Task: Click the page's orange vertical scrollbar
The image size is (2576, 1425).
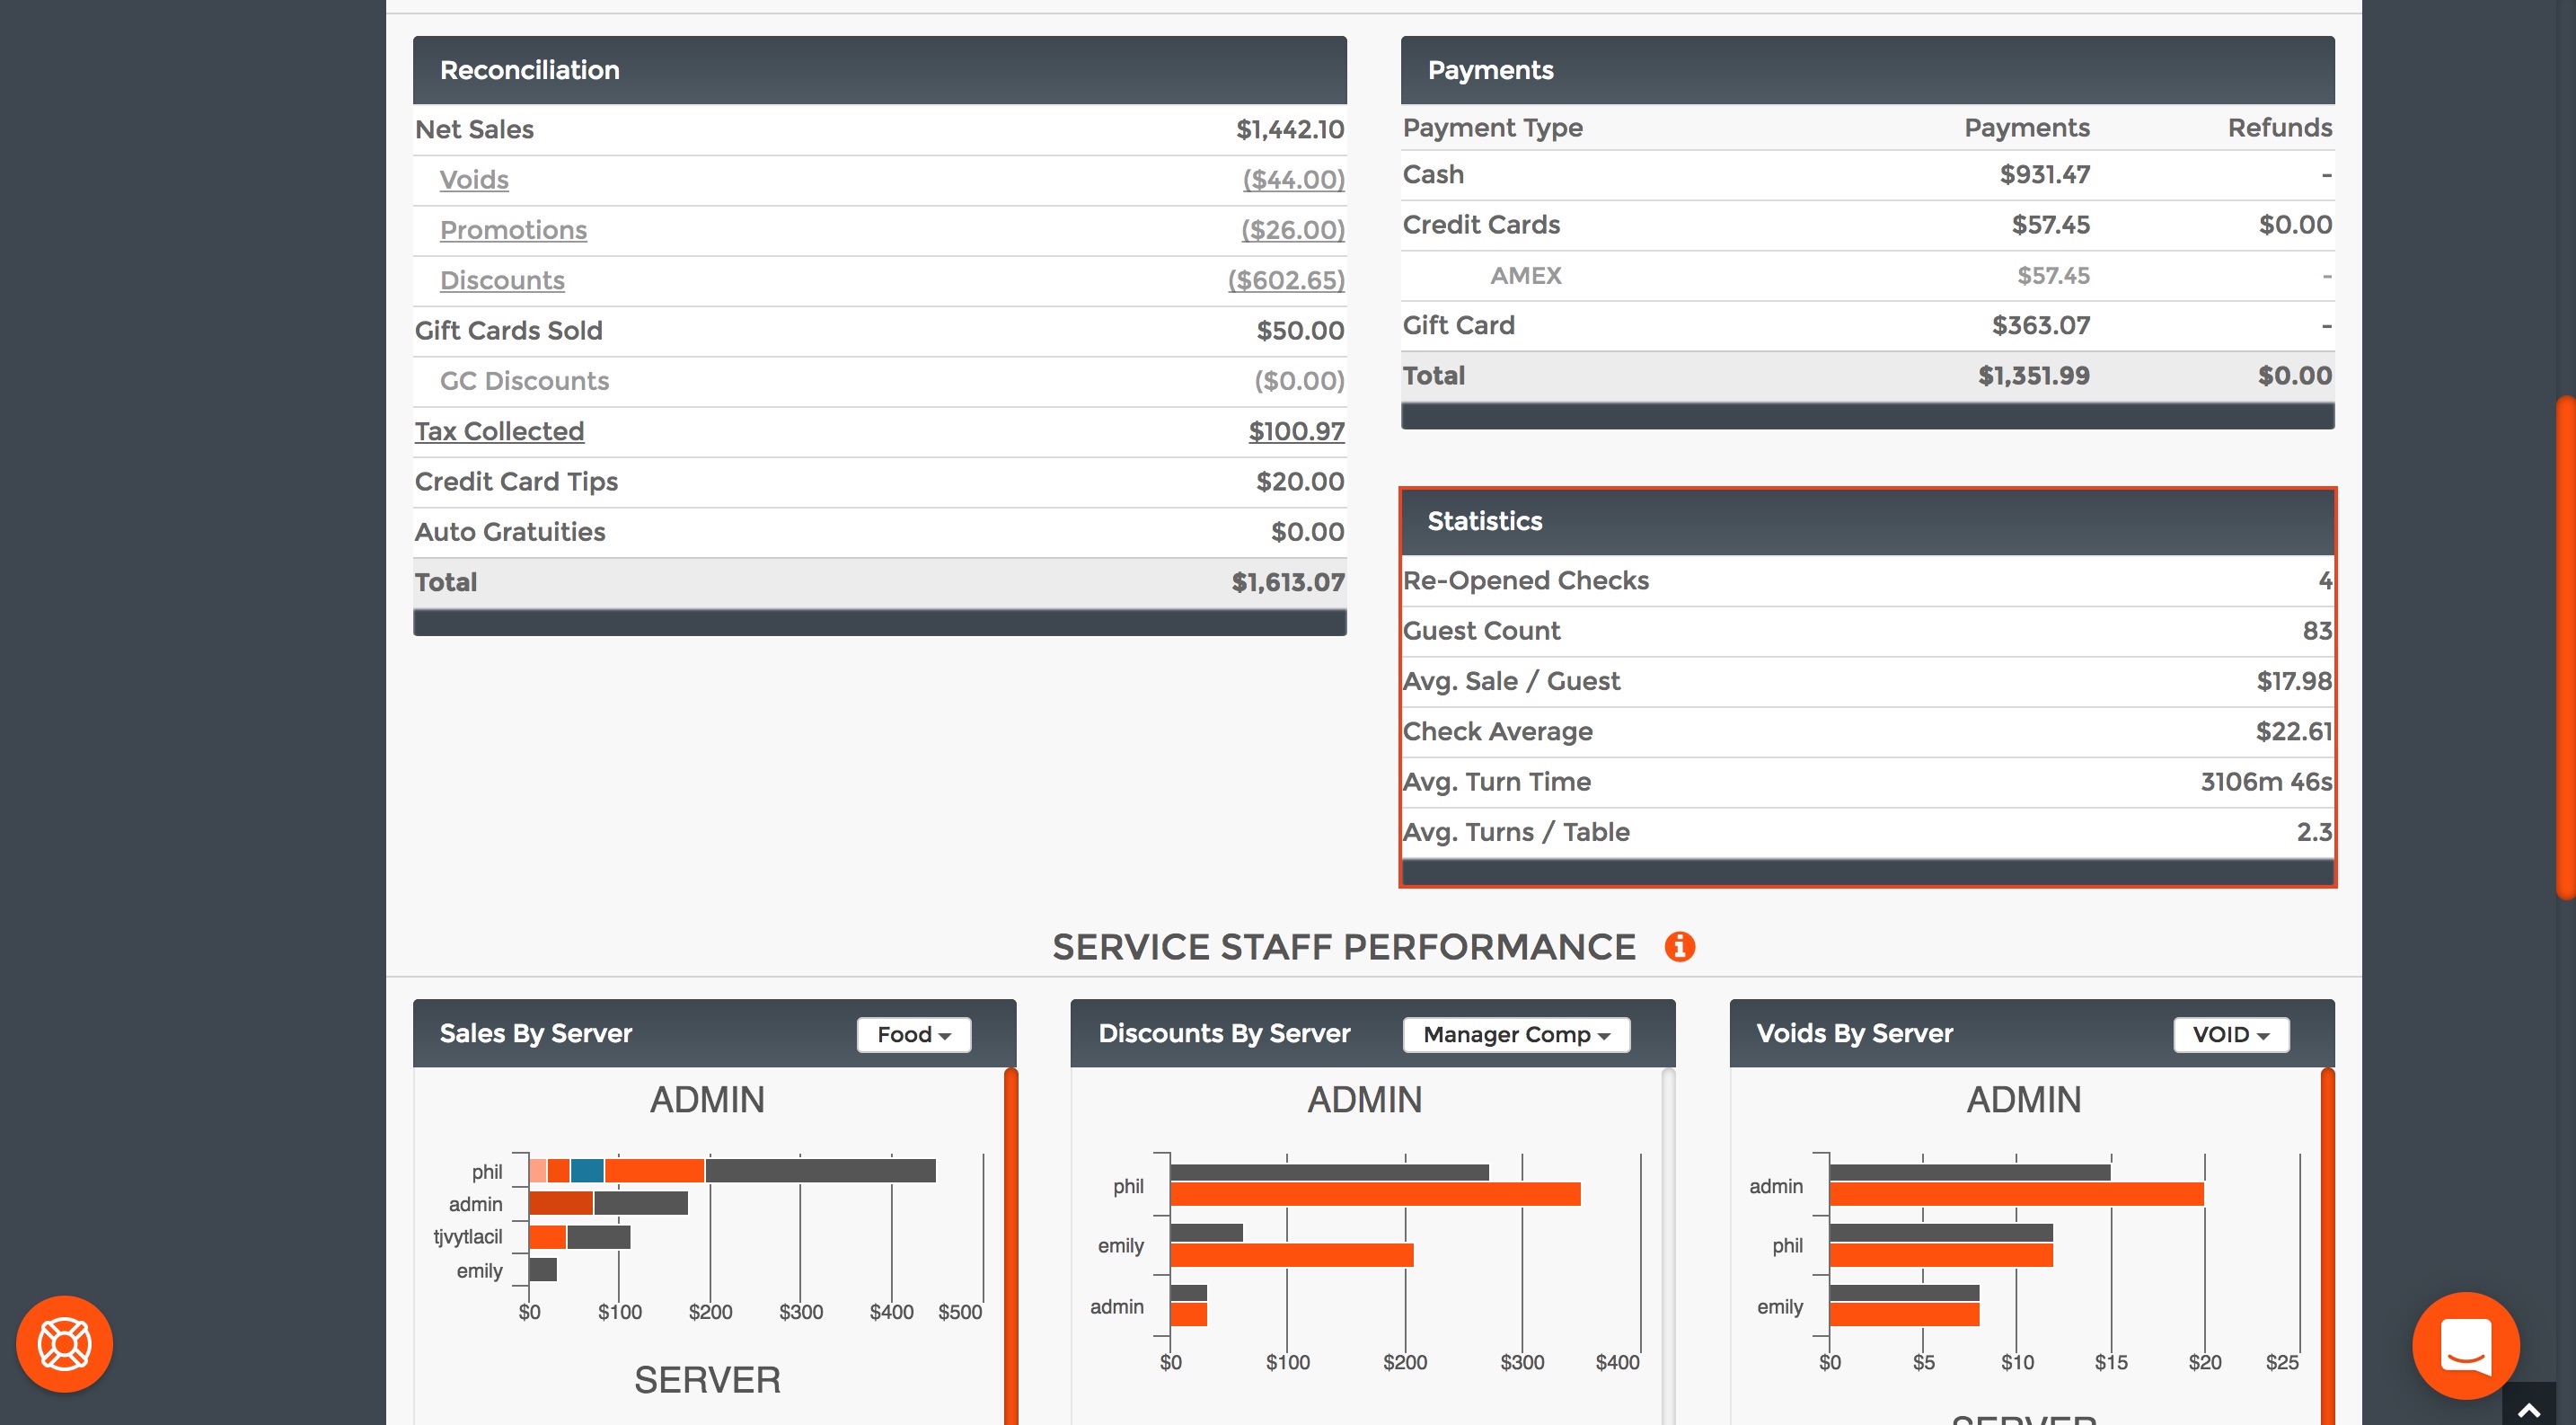Action: (x=2565, y=650)
